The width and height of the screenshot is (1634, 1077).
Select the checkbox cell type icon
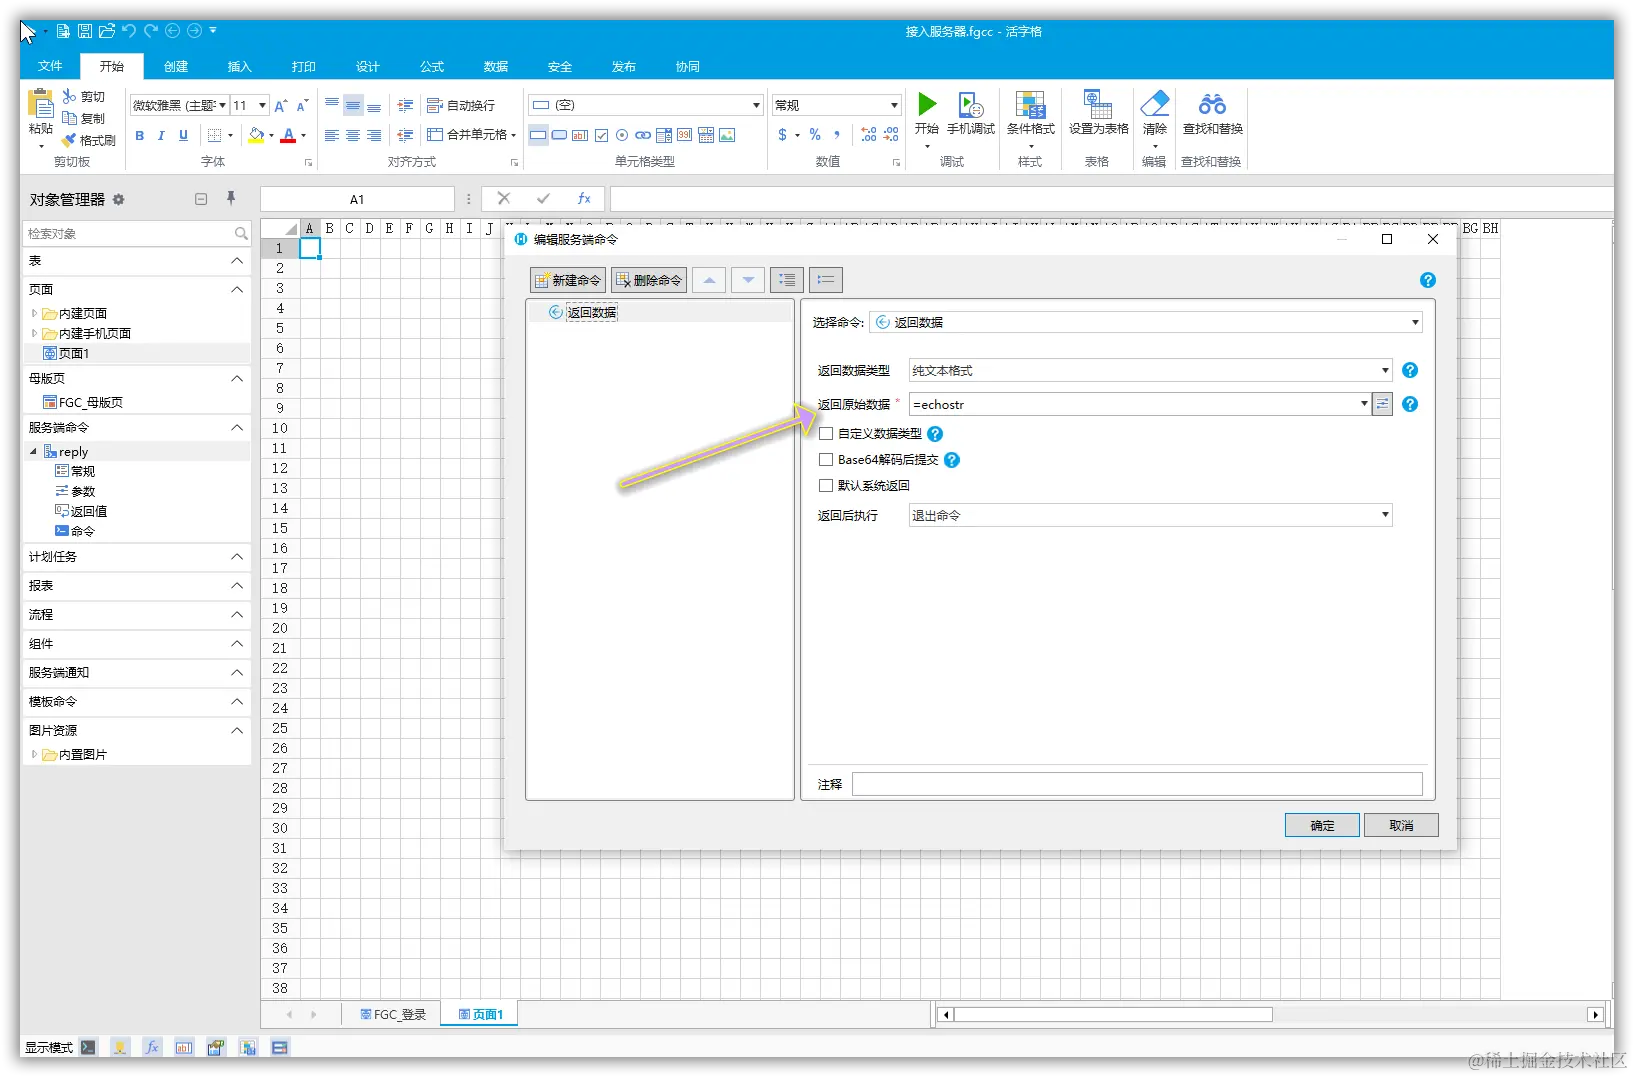(x=601, y=135)
